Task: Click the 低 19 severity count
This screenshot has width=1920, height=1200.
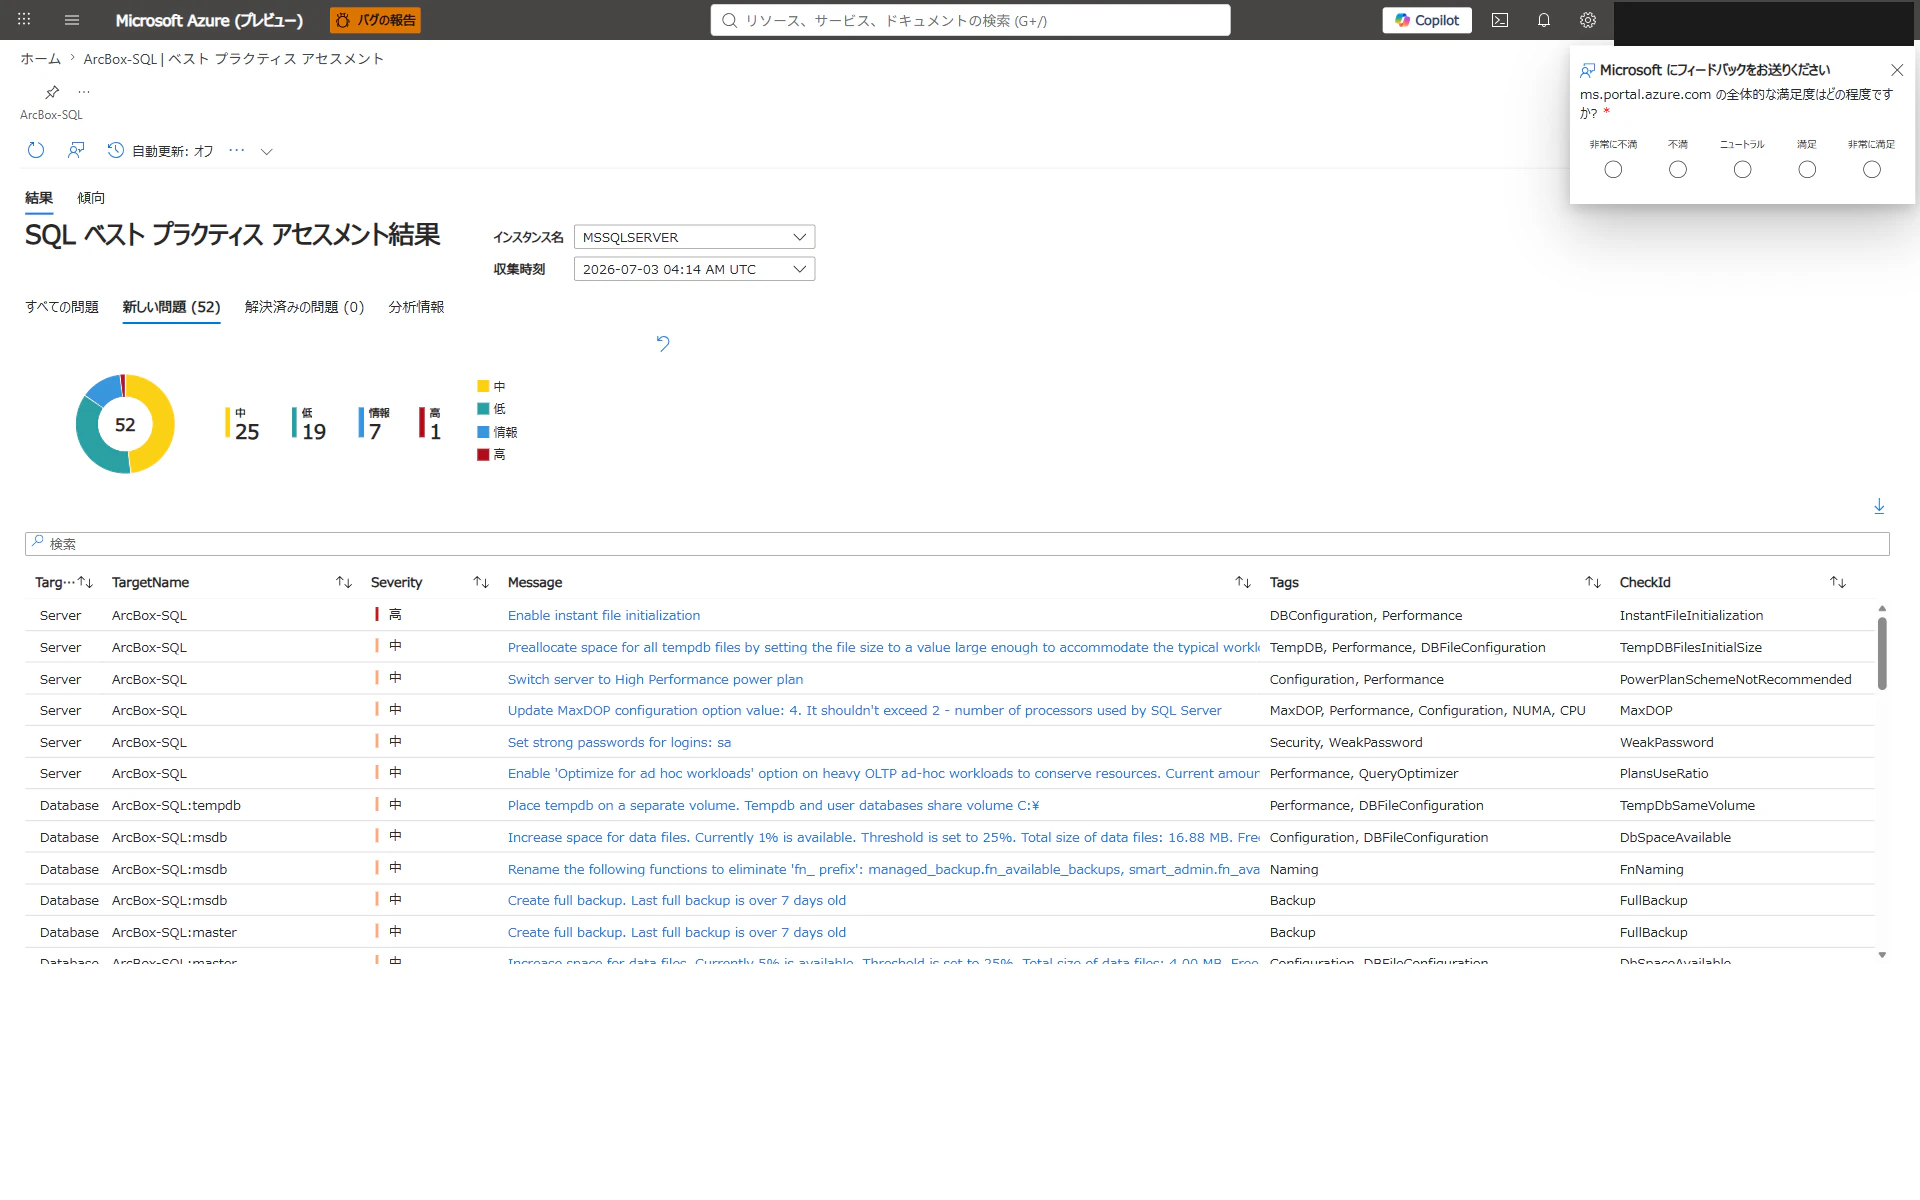Action: [310, 424]
